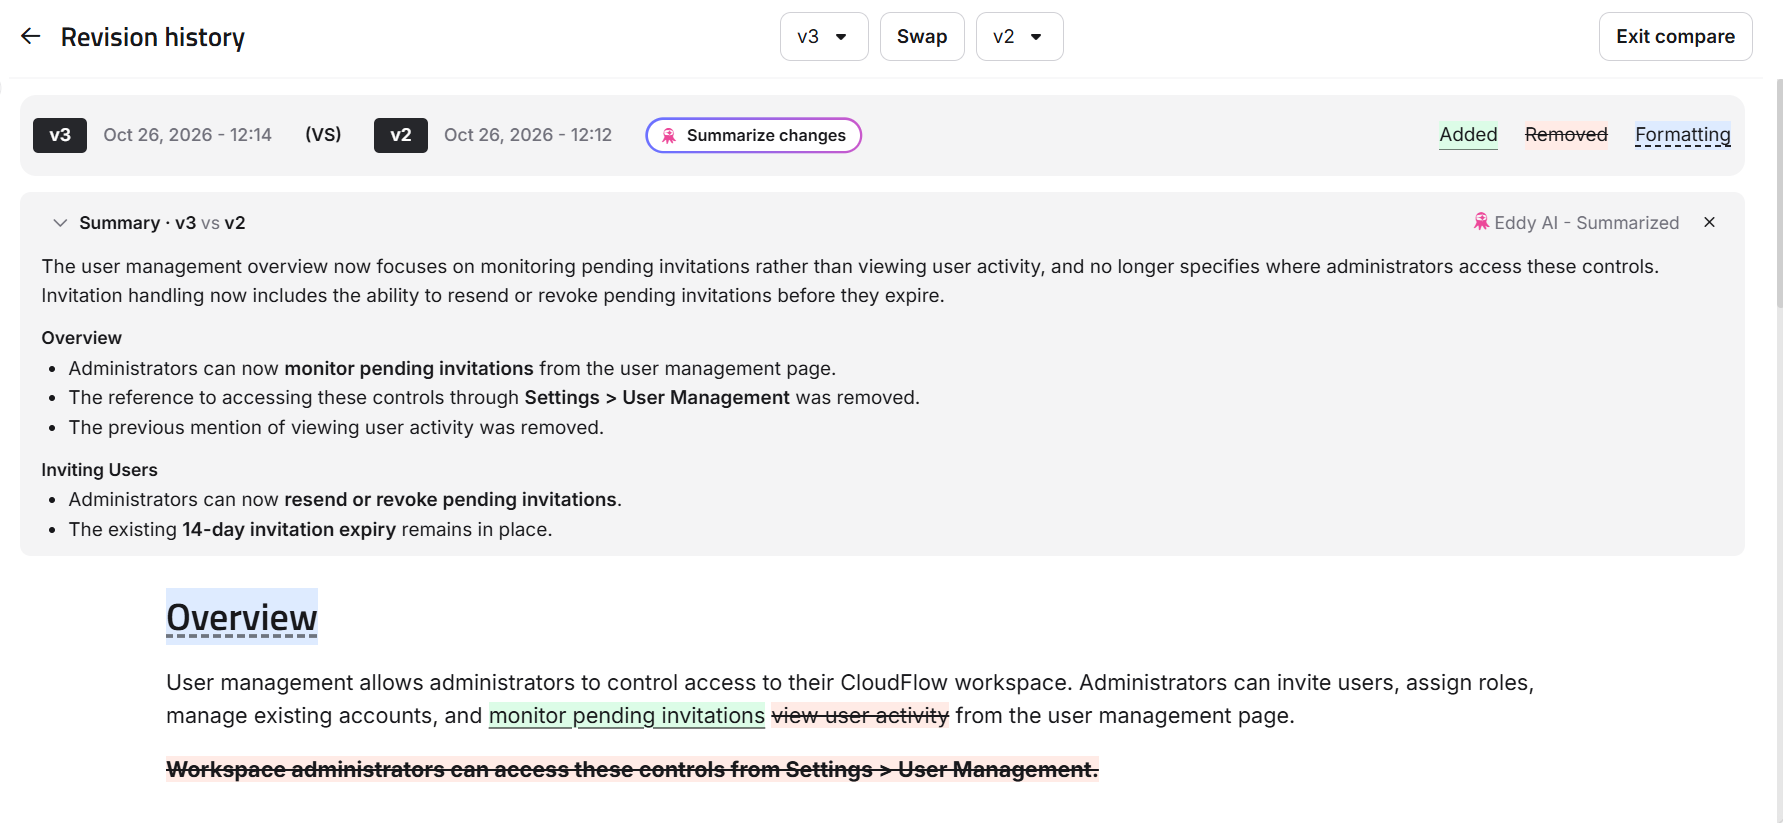Image resolution: width=1783 pixels, height=823 pixels.
Task: Click the Overview heading with formatting change
Action: [242, 617]
